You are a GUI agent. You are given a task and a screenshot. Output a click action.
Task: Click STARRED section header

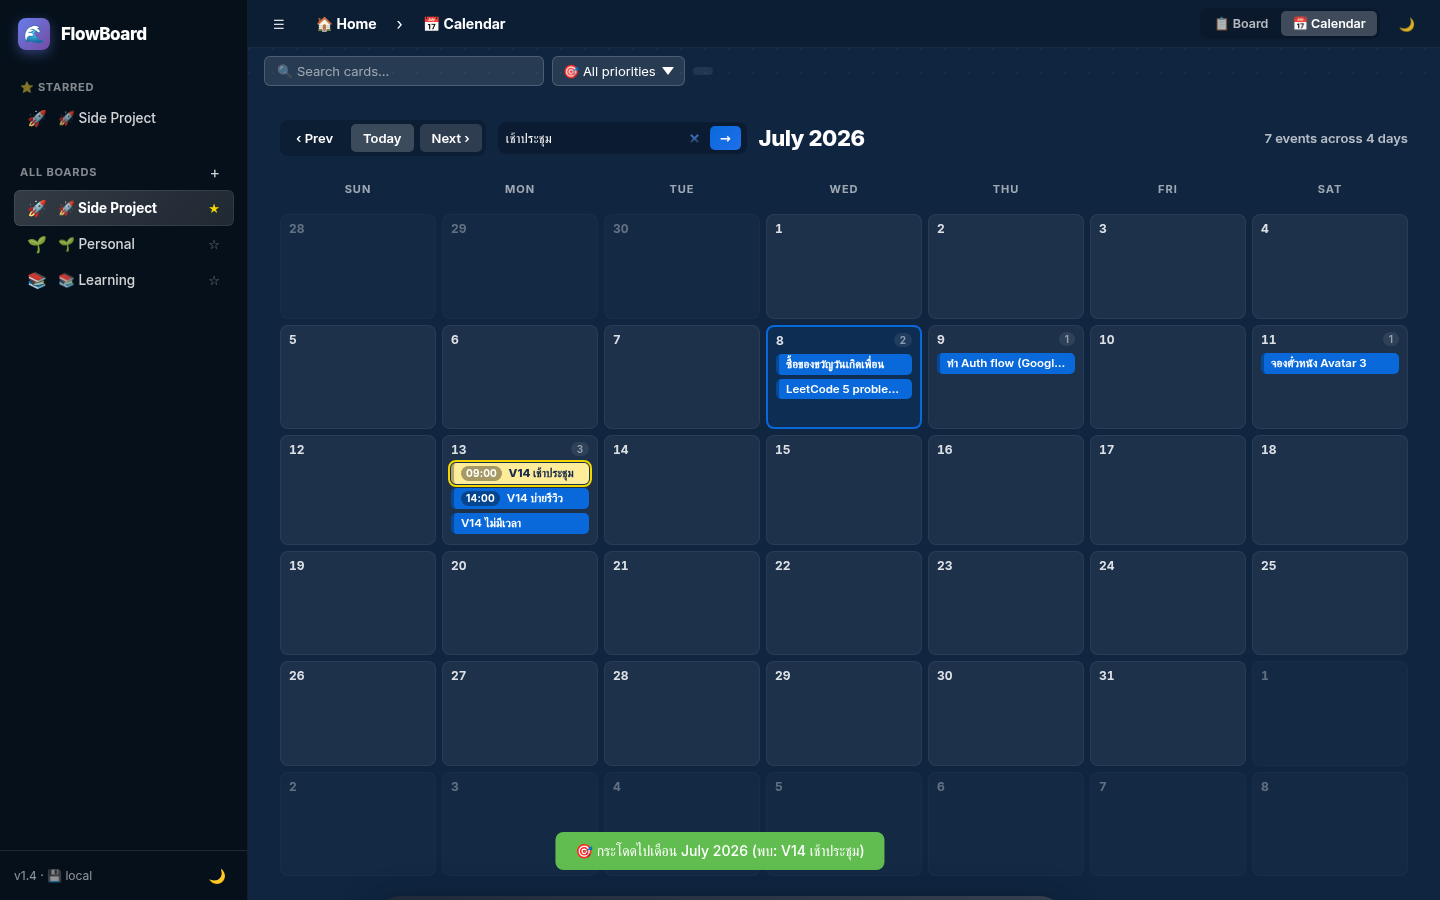point(57,88)
